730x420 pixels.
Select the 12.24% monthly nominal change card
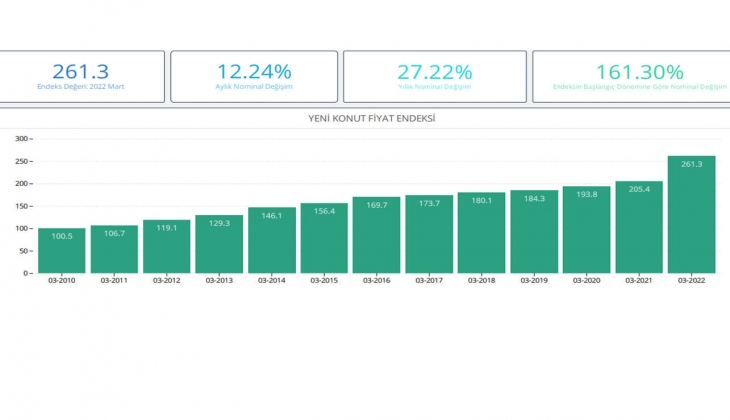[254, 77]
